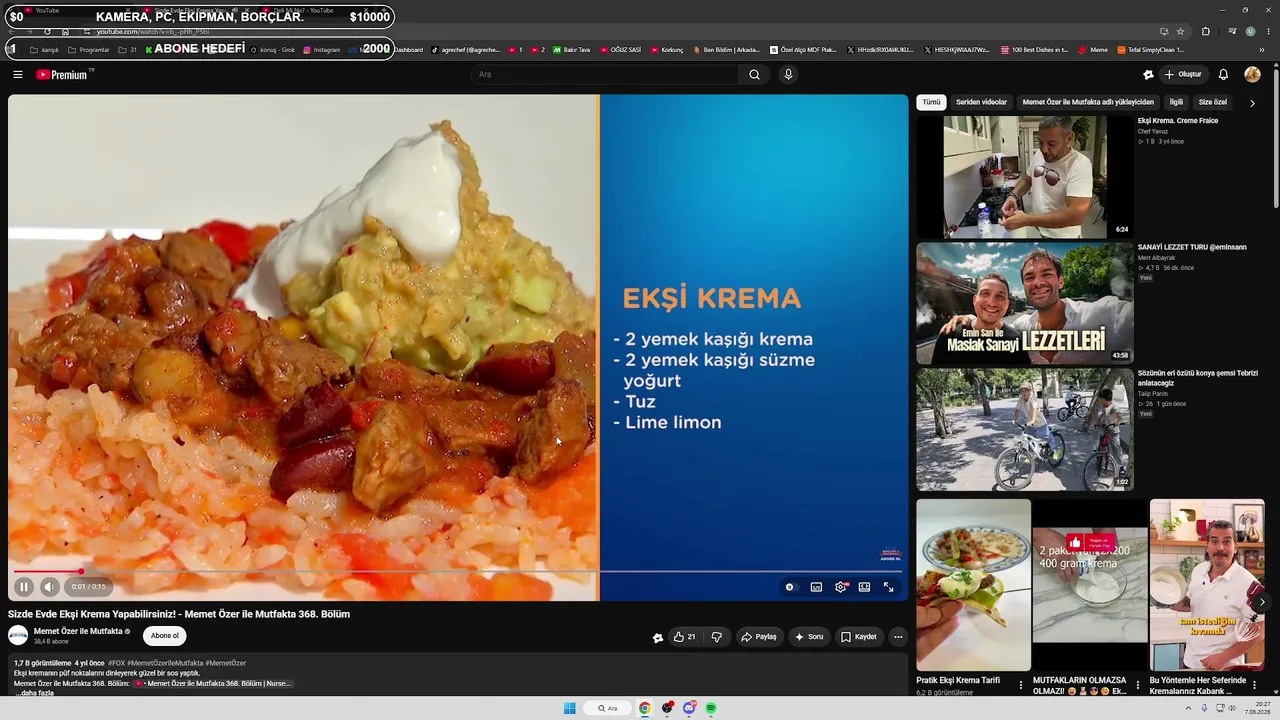Image resolution: width=1280 pixels, height=720 pixels.
Task: Open the 100 Best Dishes bookmark
Action: (x=1034, y=50)
